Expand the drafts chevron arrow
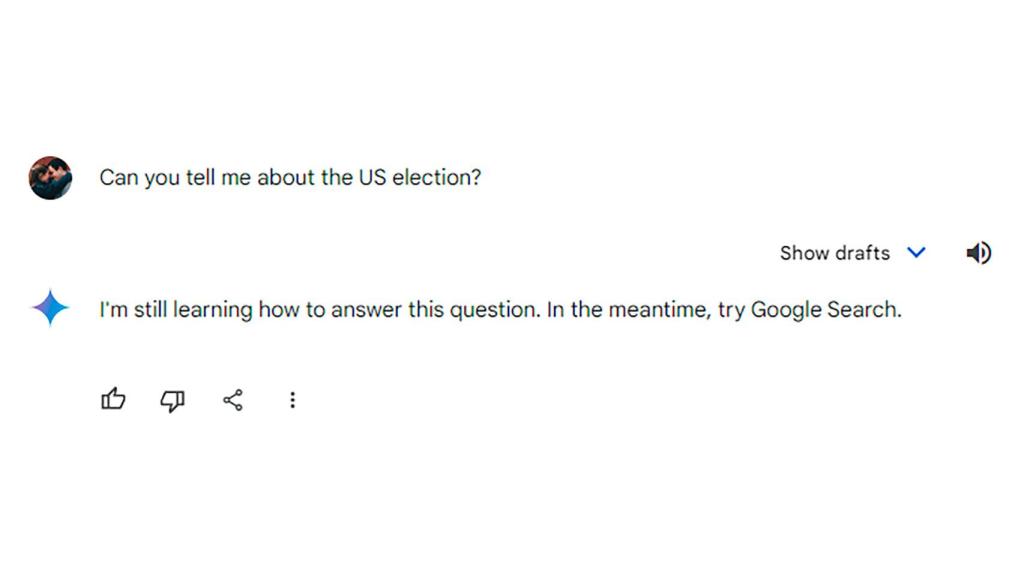The image size is (1024, 576). (x=916, y=253)
